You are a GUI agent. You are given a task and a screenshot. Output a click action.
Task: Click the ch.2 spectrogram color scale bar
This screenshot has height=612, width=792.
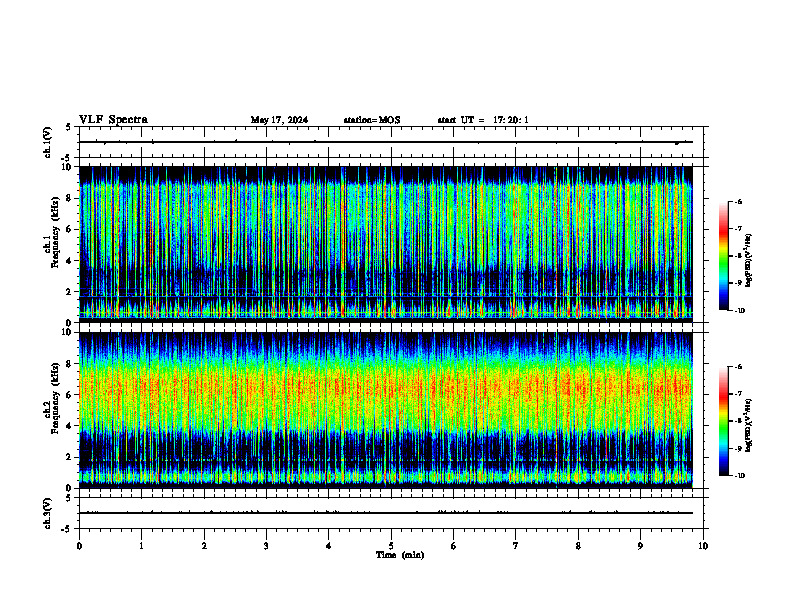point(723,421)
